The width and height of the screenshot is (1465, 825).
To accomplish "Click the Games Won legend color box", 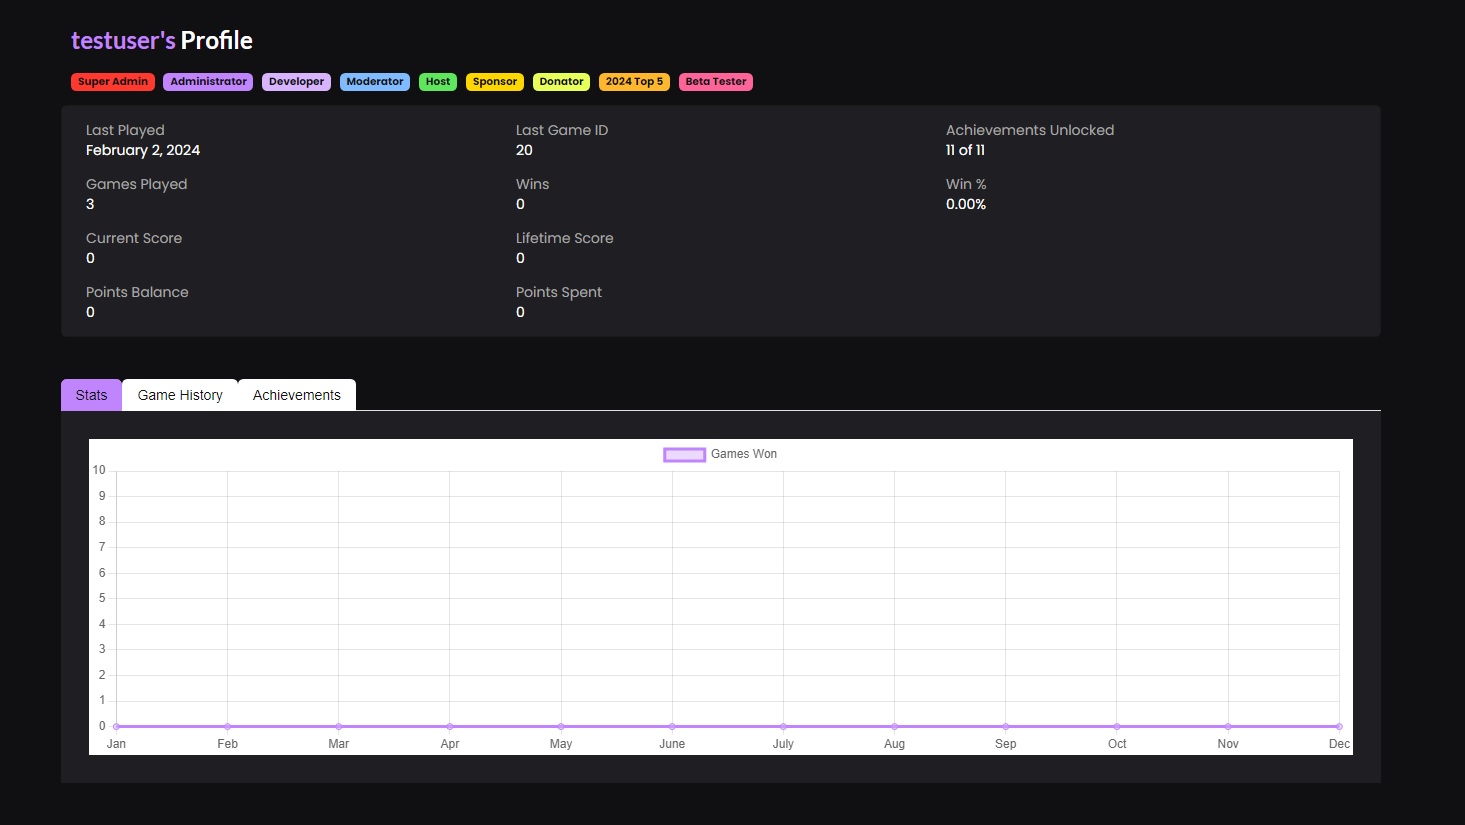I will (685, 455).
